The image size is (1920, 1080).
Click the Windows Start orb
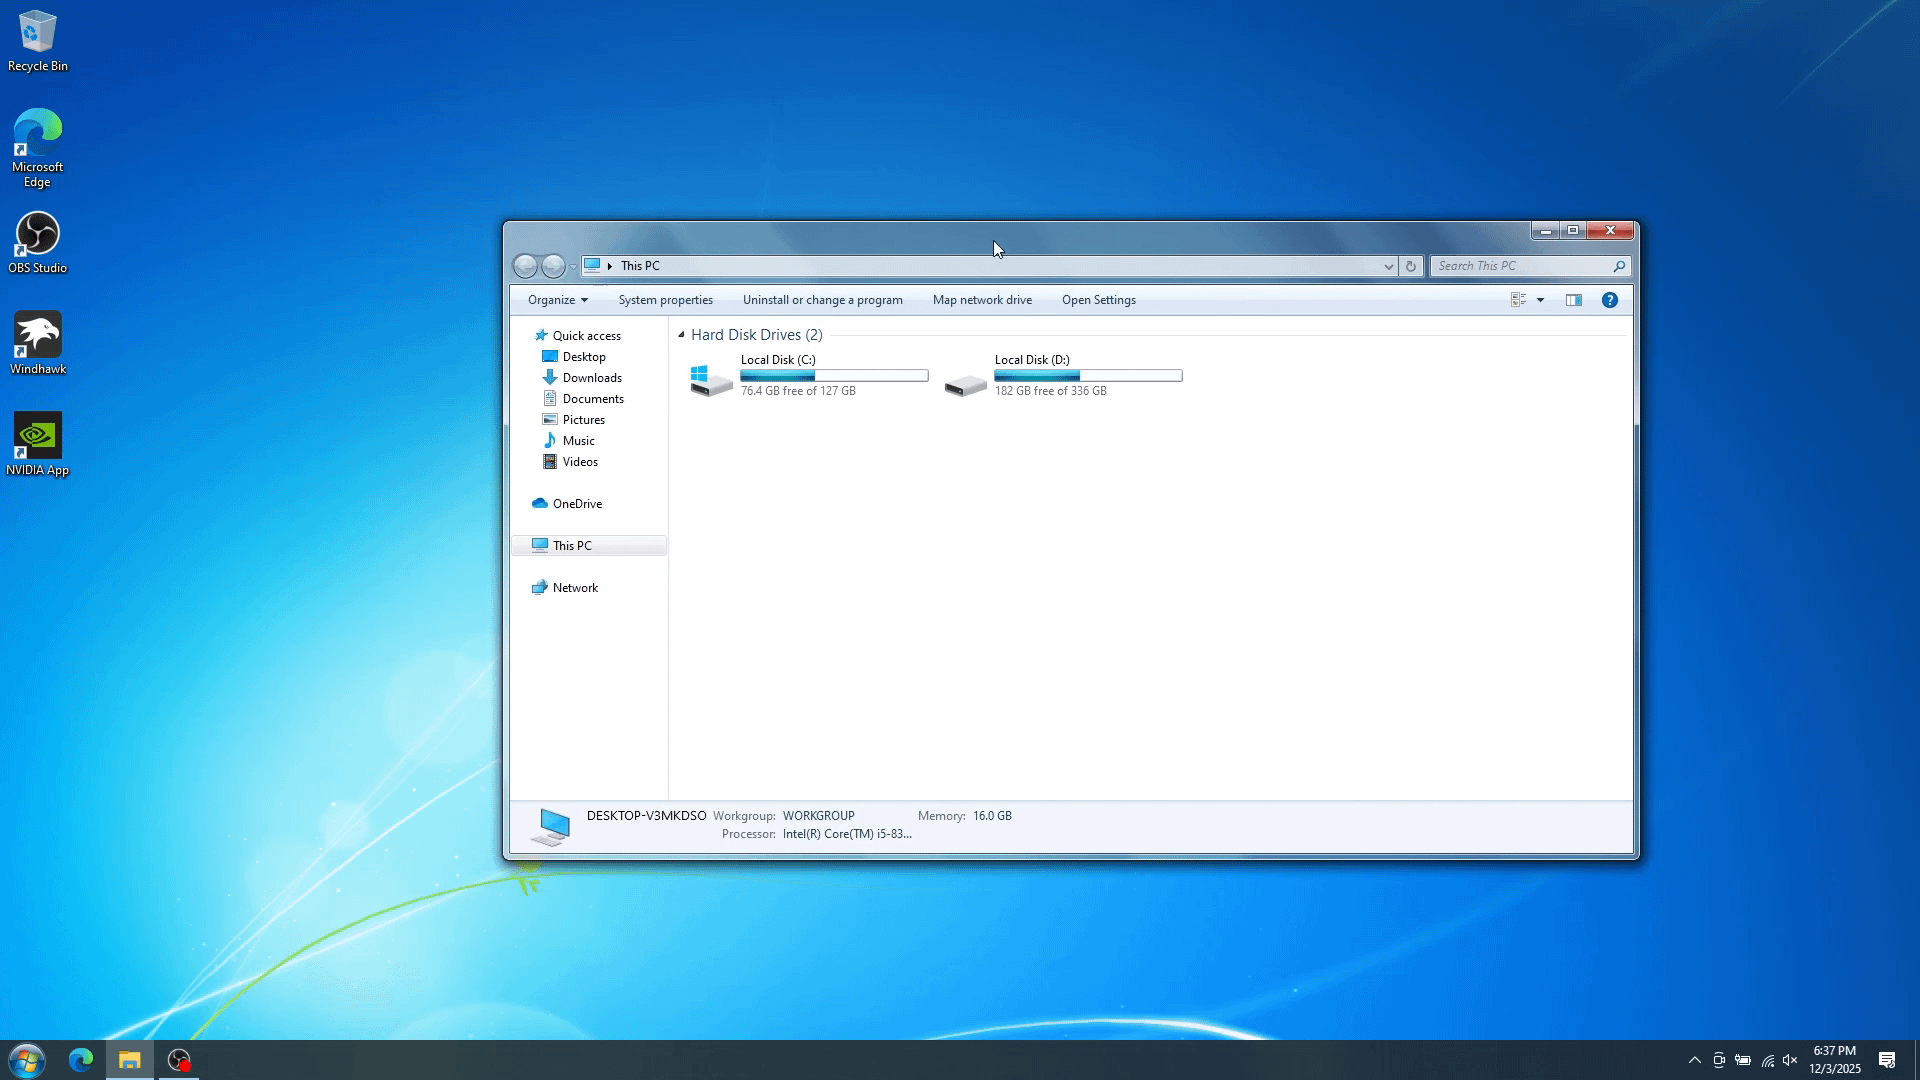click(27, 1060)
